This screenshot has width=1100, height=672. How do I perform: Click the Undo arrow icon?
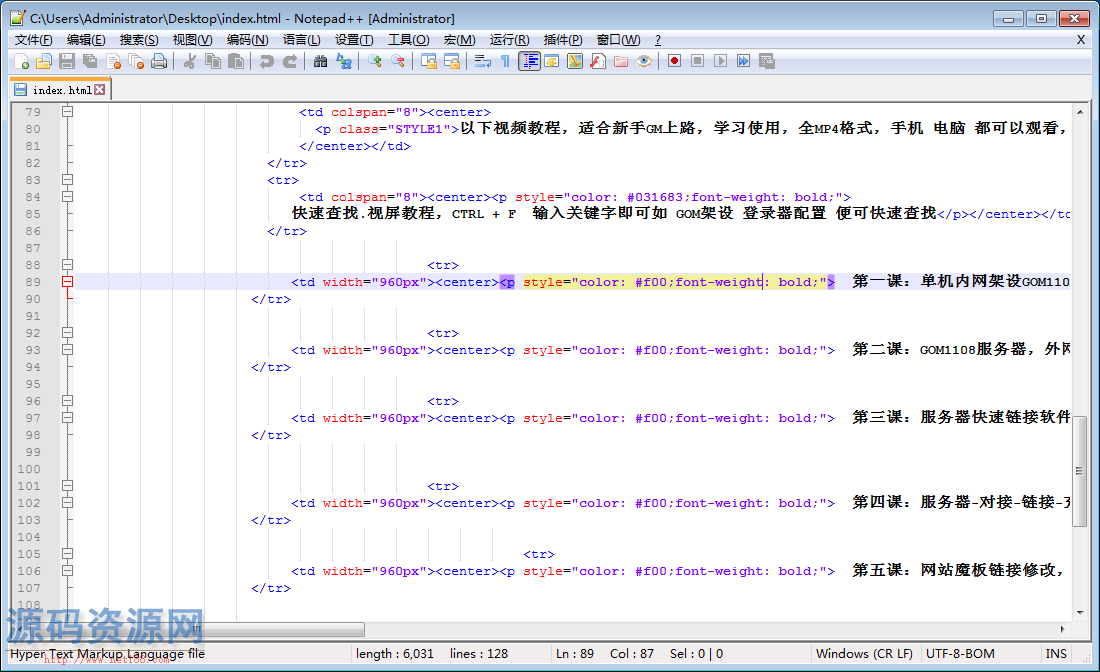(x=266, y=61)
